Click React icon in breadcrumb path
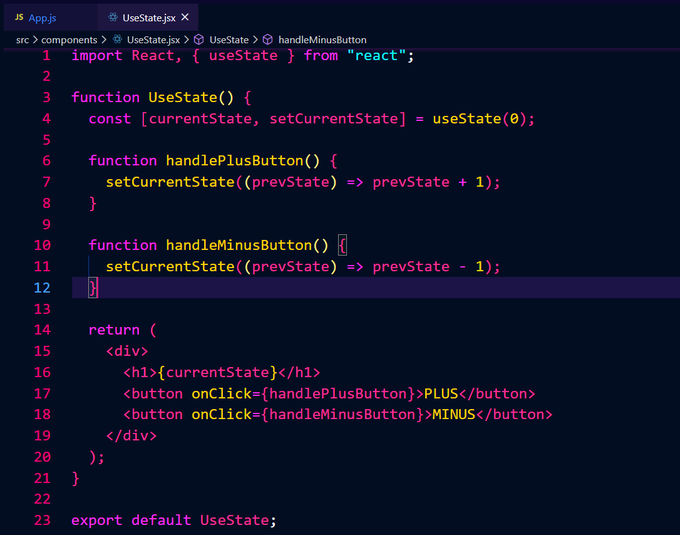This screenshot has width=680, height=535. coord(118,39)
